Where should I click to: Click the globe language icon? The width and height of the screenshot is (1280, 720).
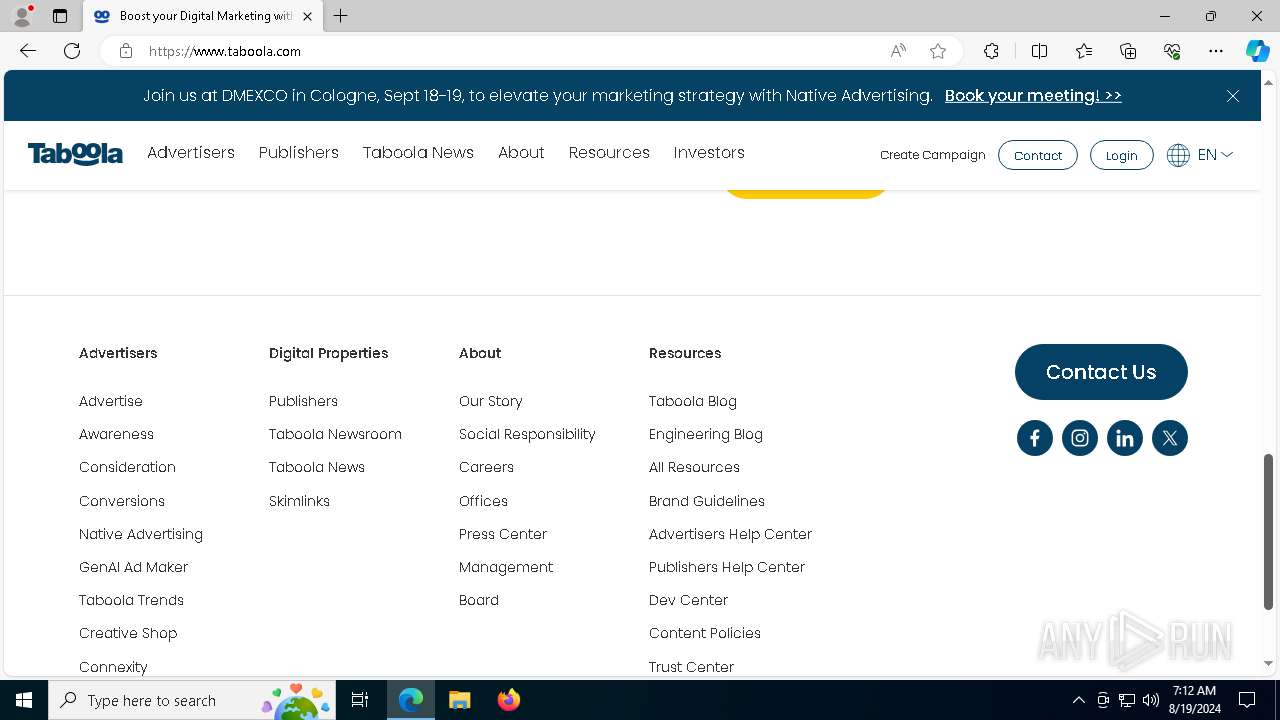[x=1178, y=155]
